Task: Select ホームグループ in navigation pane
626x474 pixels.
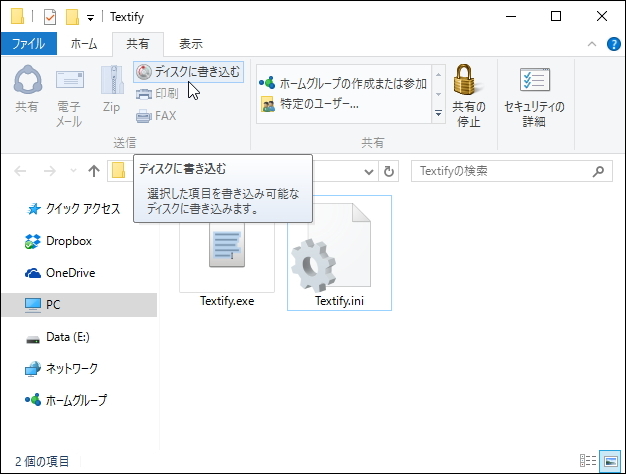Action: pyautogui.click(x=66, y=400)
